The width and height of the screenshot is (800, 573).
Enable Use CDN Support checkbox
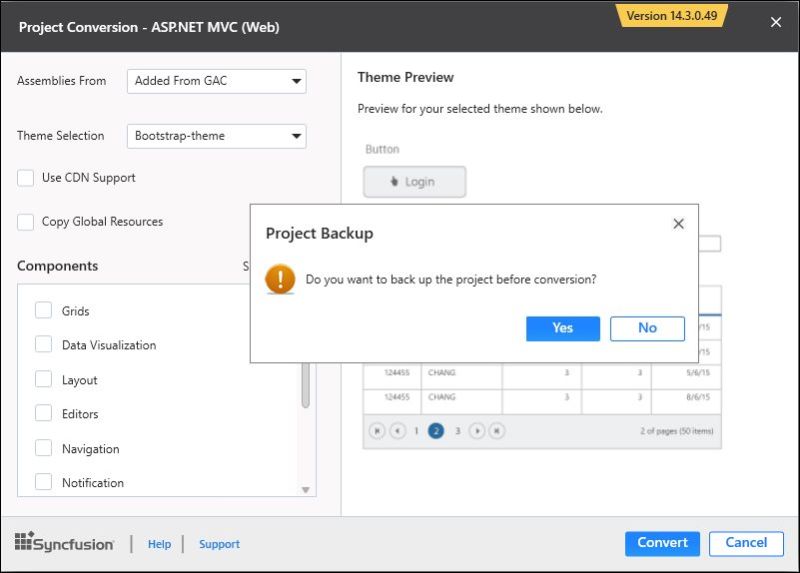[26, 178]
